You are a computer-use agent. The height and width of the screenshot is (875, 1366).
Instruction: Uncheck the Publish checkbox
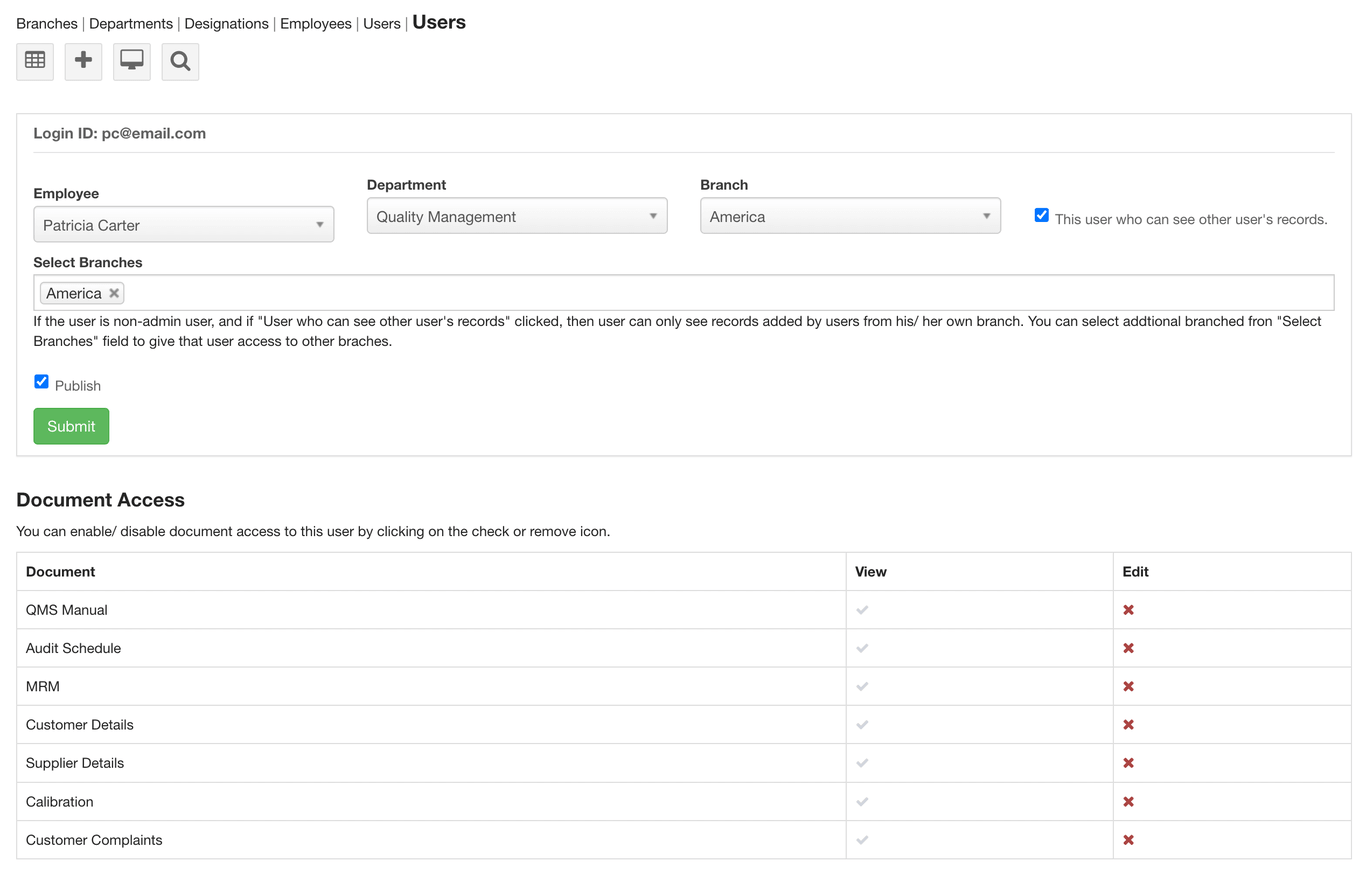pos(41,381)
